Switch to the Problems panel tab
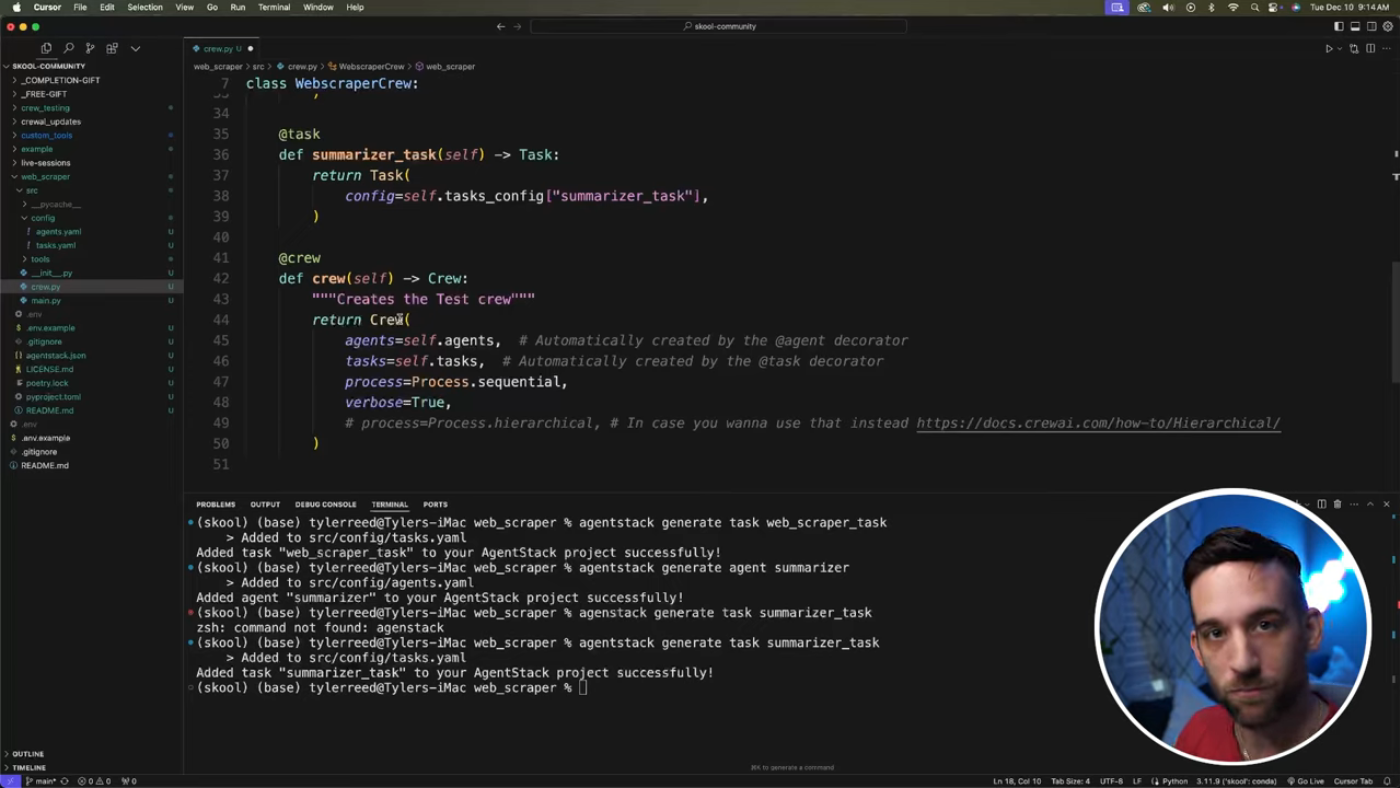The height and width of the screenshot is (788, 1400). tap(216, 505)
